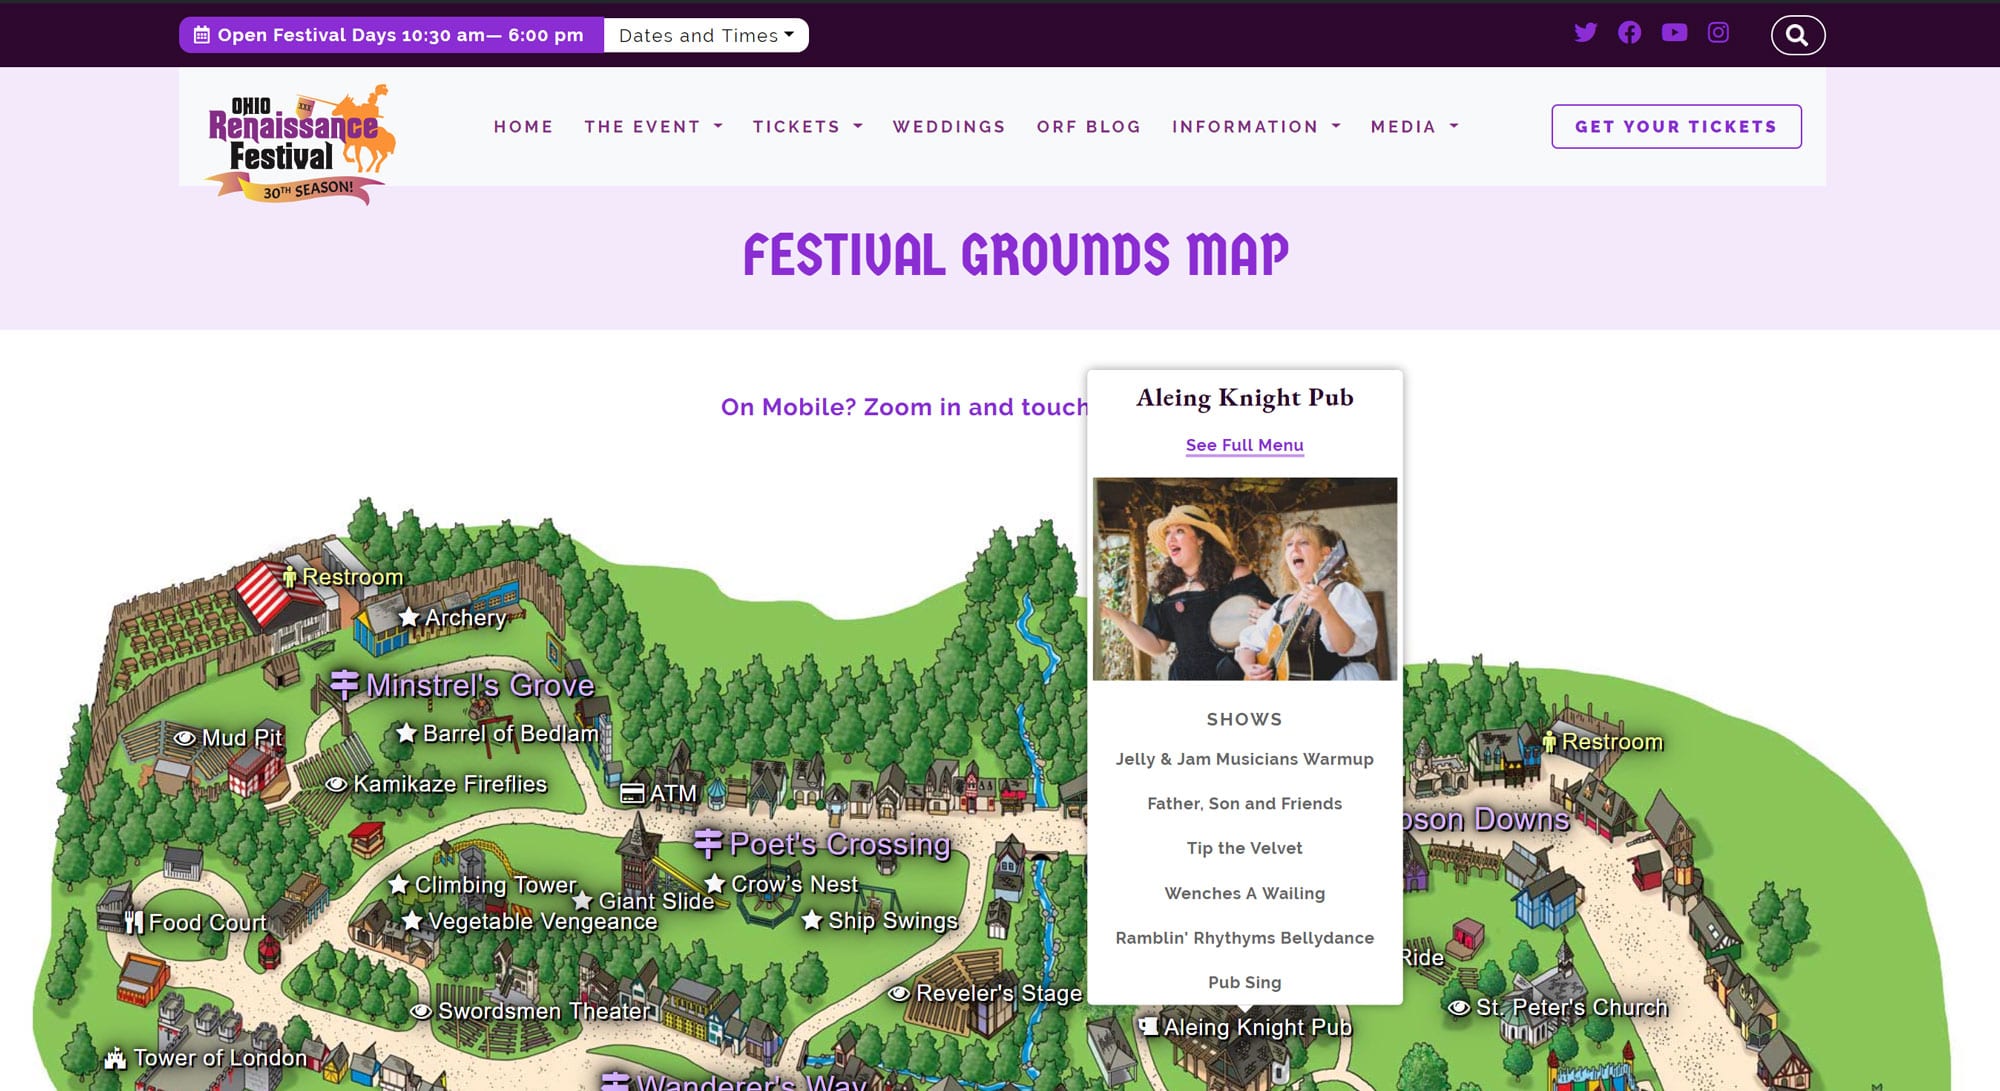Screen dimensions: 2000x1091
Task: Open the Dates and Times dropdown
Action: [x=705, y=34]
